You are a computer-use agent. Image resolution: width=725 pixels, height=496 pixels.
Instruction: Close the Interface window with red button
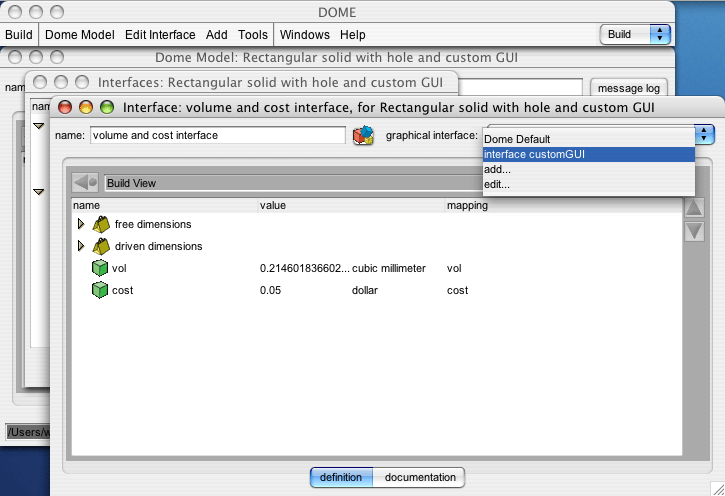point(65,107)
